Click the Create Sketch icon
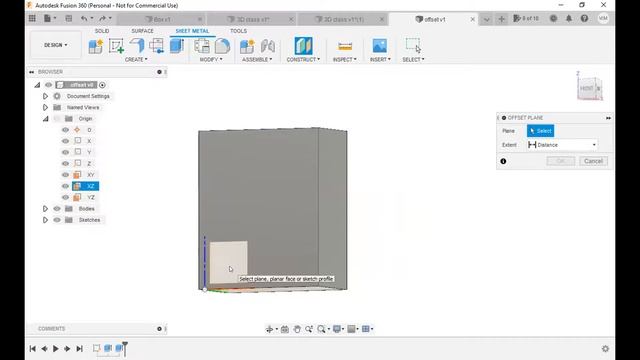Viewport: 640px width, 360px height. click(x=116, y=46)
